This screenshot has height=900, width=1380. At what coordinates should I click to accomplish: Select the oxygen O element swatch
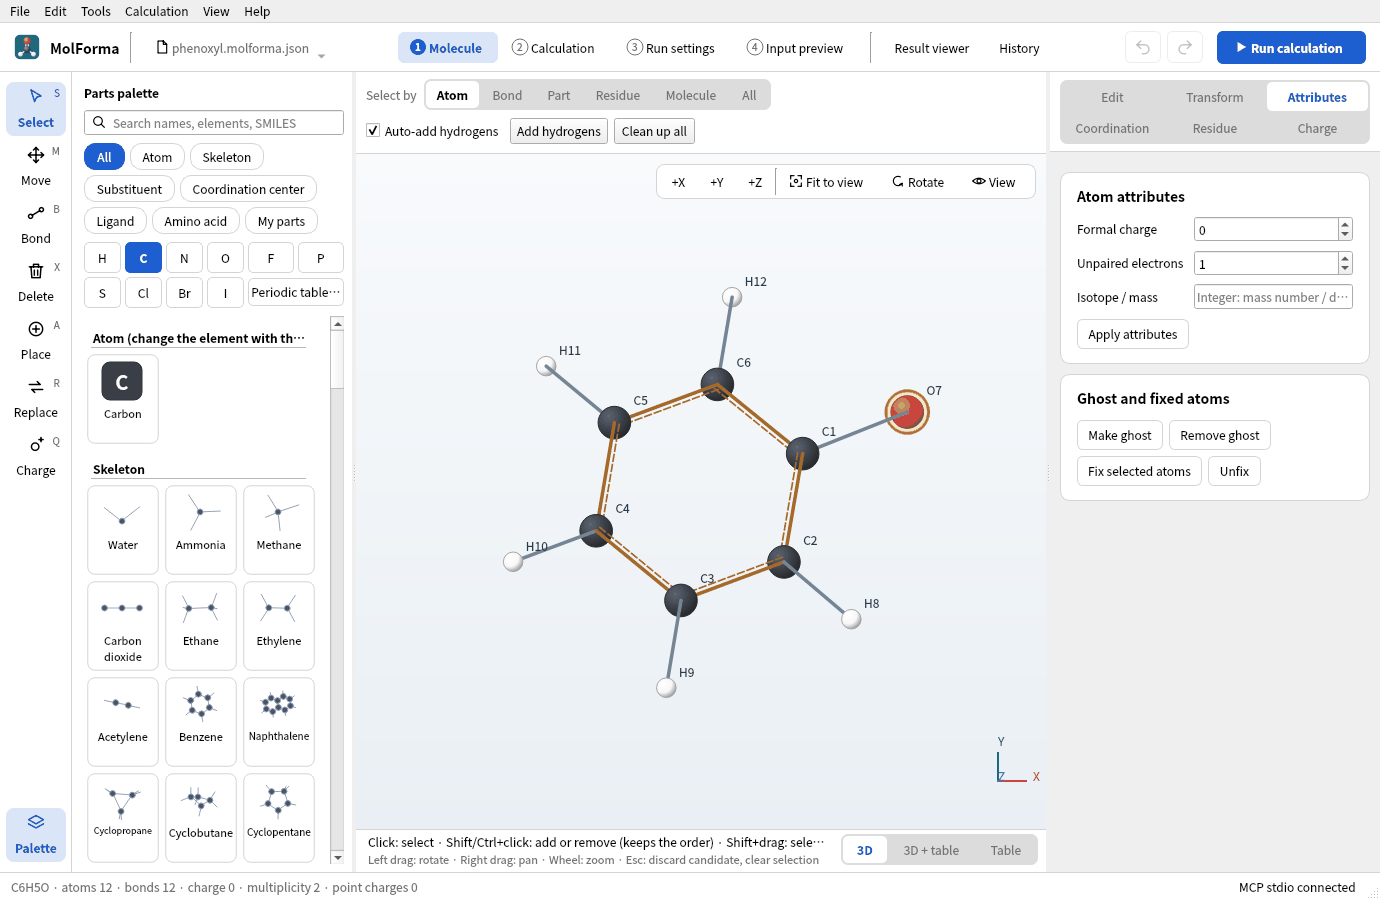coord(225,258)
